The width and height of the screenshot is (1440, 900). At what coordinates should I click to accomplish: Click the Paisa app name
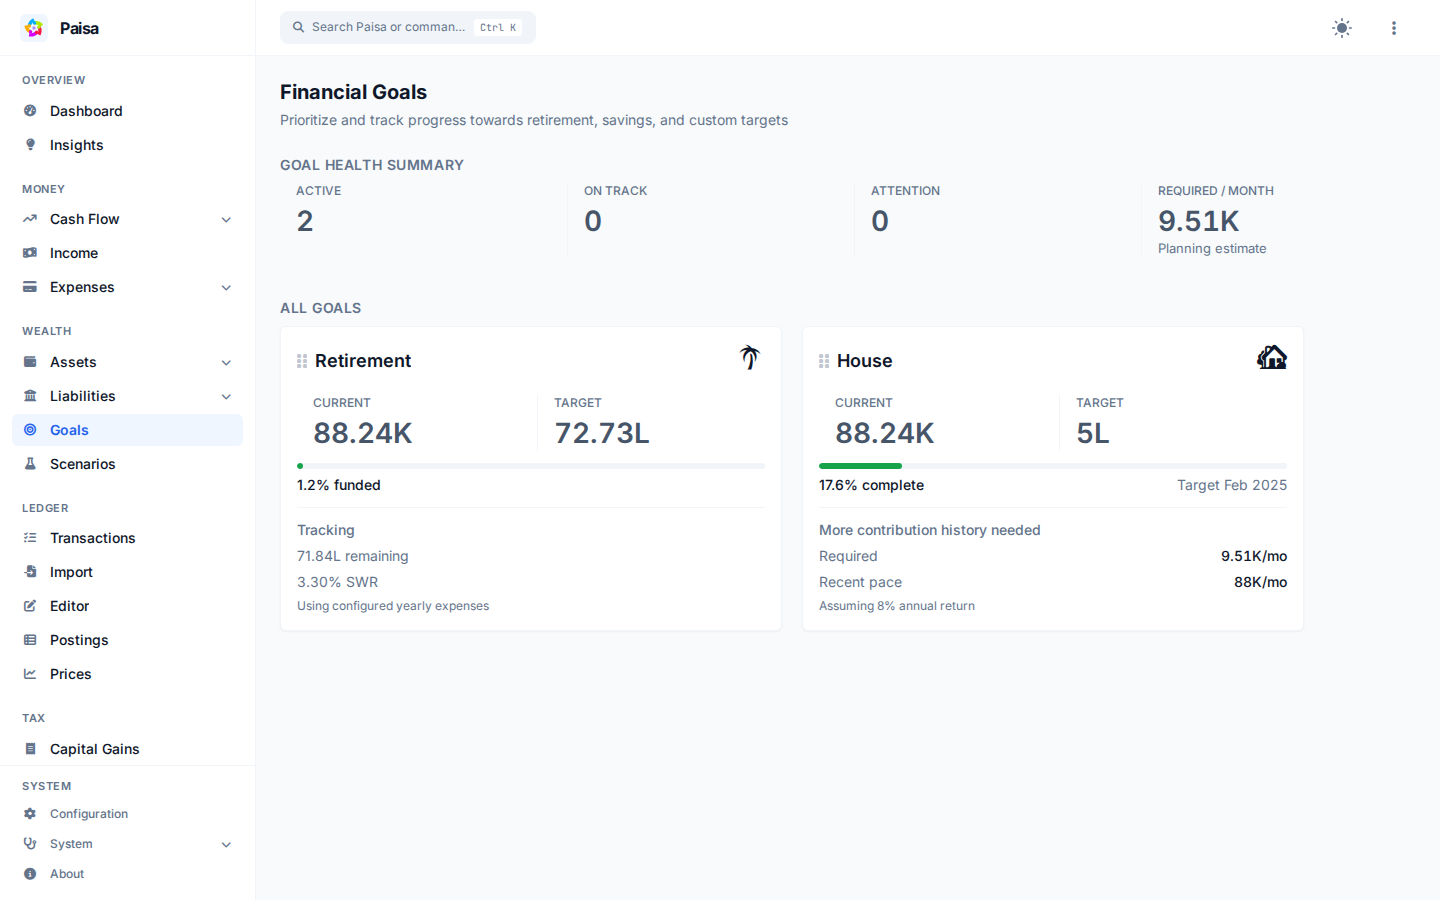(79, 28)
